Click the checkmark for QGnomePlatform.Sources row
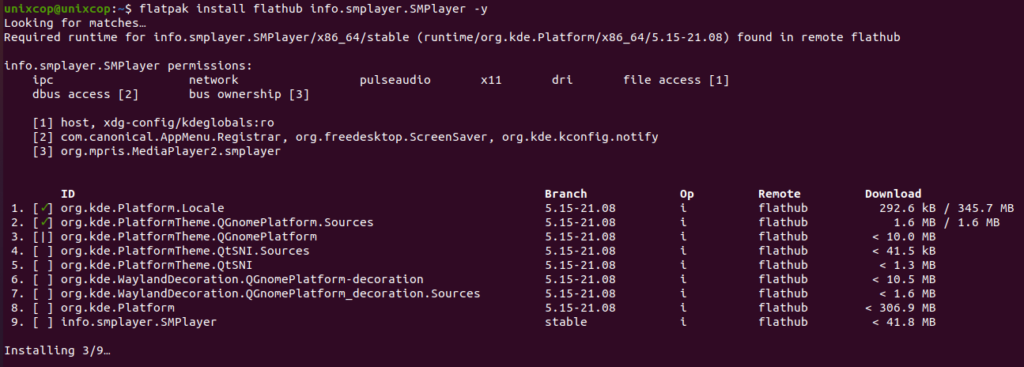This screenshot has width=1024, height=367. click(x=43, y=223)
